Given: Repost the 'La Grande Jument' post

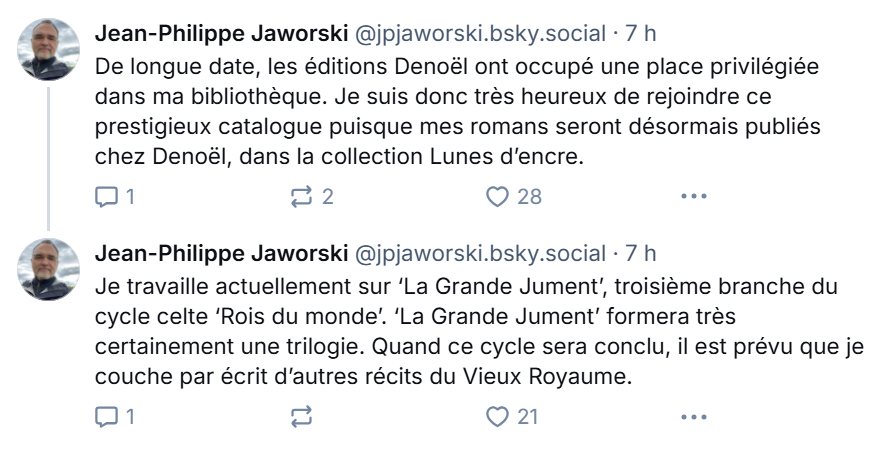Looking at the screenshot, I should click(301, 416).
